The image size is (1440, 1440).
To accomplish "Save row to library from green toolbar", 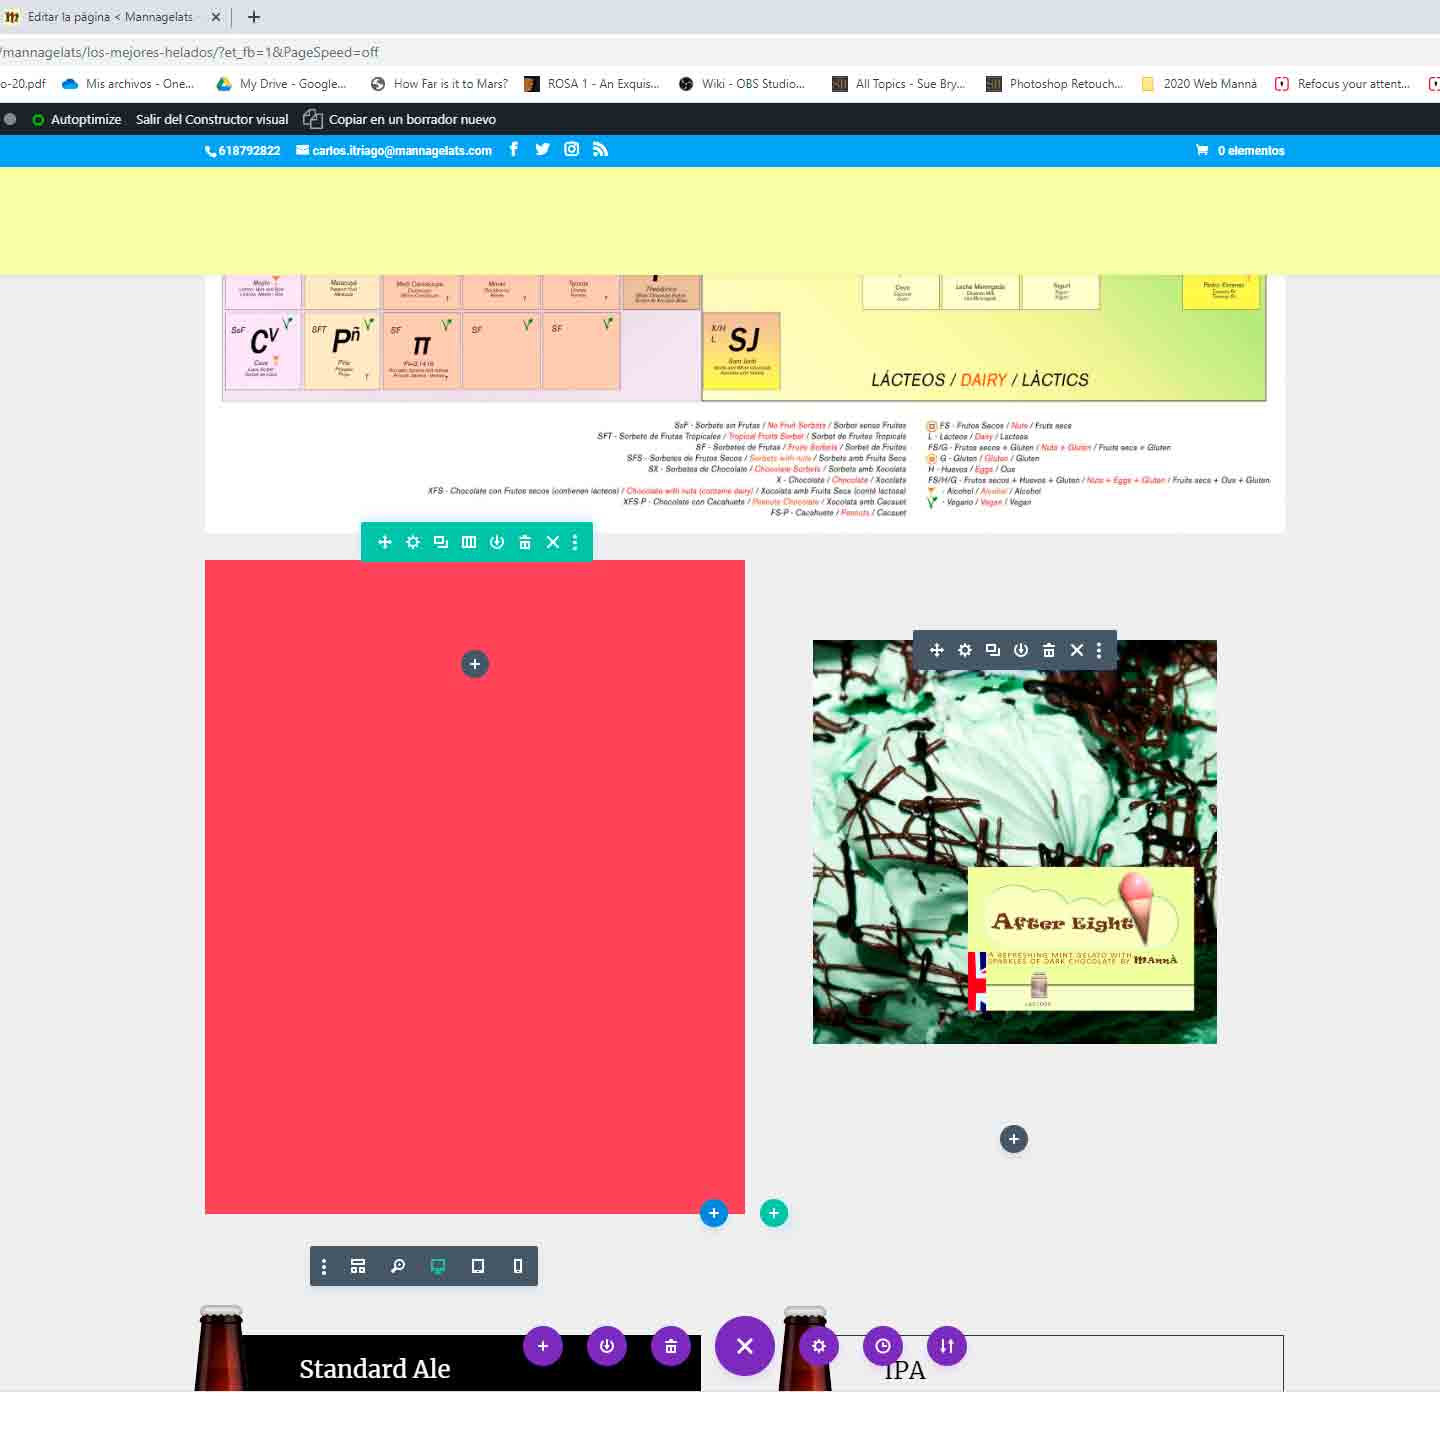I will 497,542.
